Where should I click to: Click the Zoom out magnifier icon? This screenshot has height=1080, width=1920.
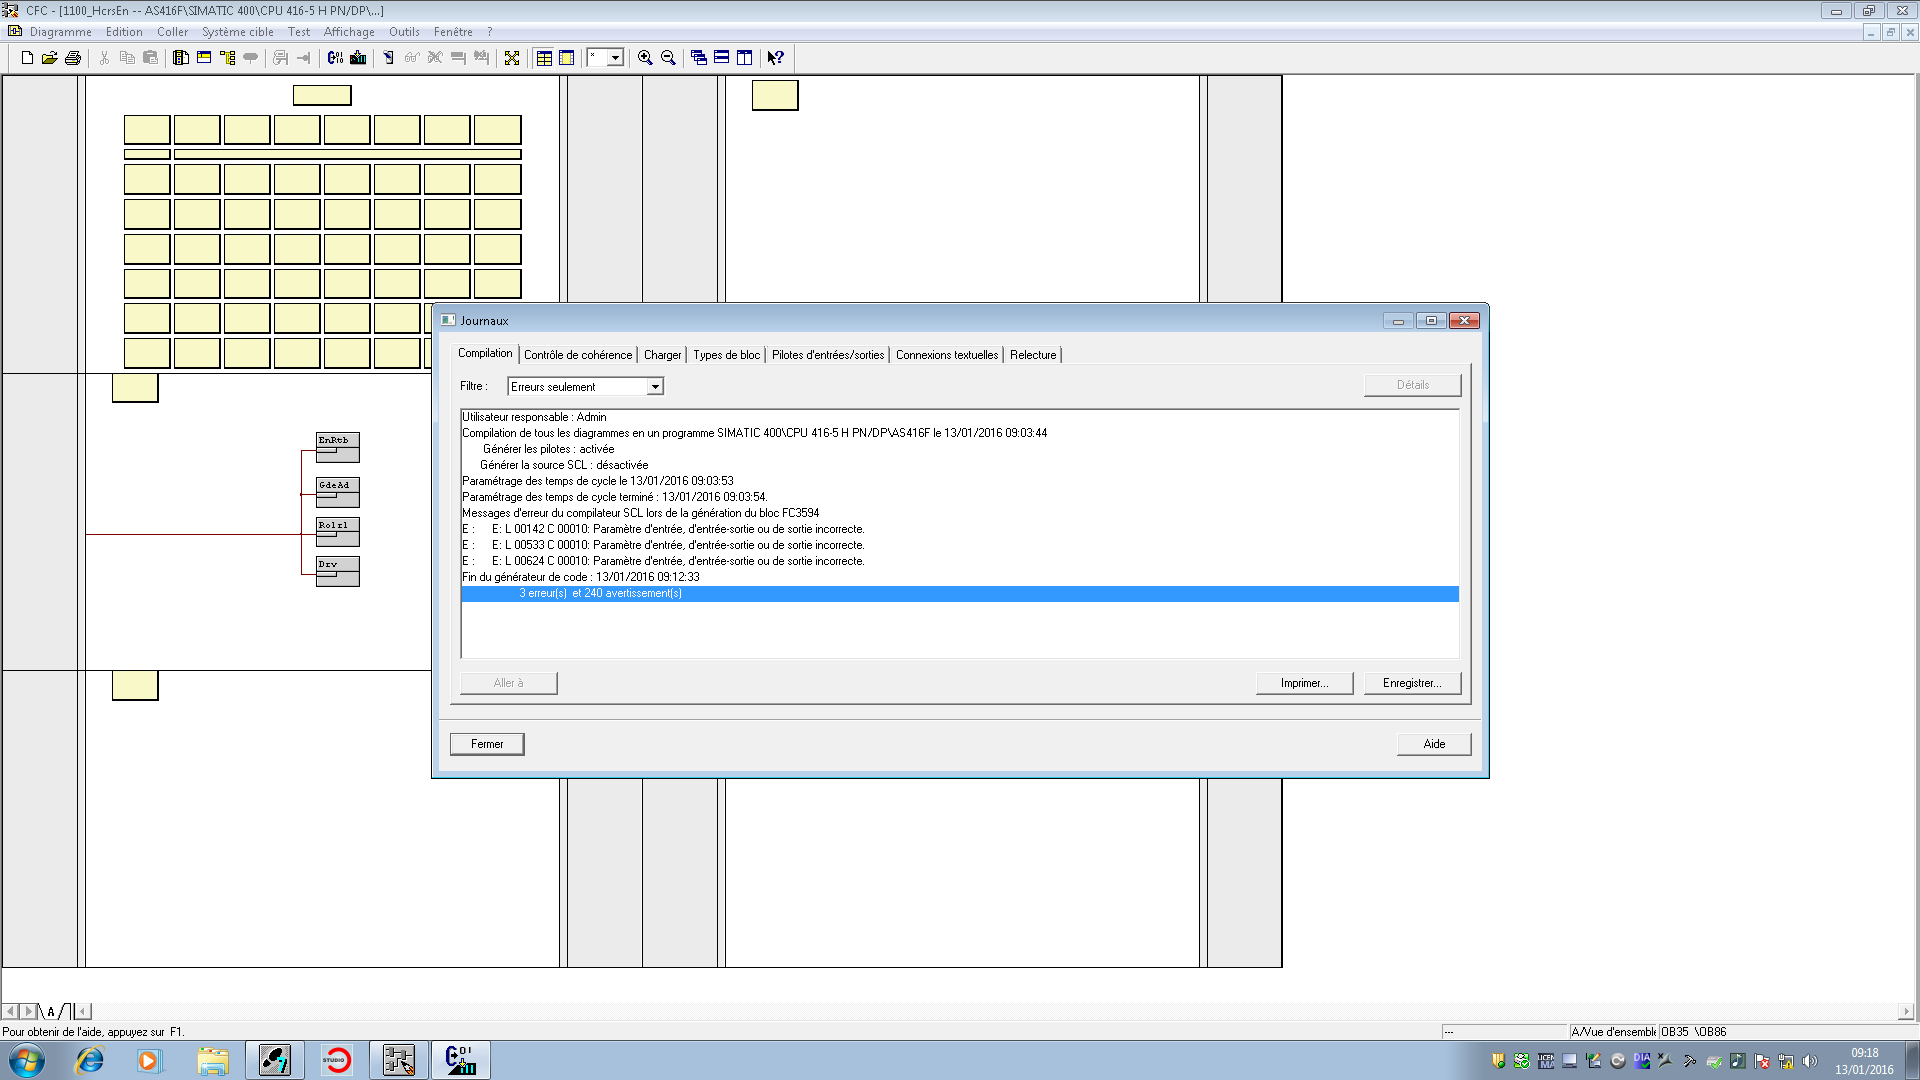pos(668,58)
